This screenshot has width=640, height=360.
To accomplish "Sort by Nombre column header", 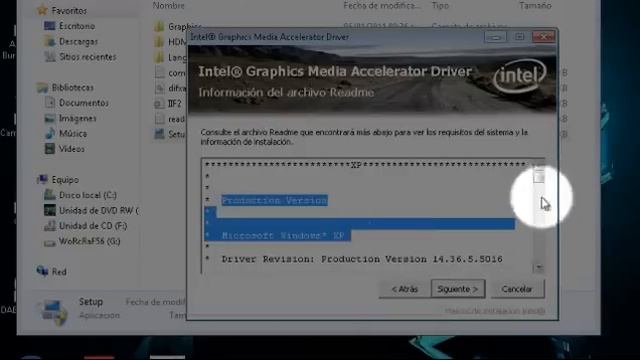I will coord(169,6).
